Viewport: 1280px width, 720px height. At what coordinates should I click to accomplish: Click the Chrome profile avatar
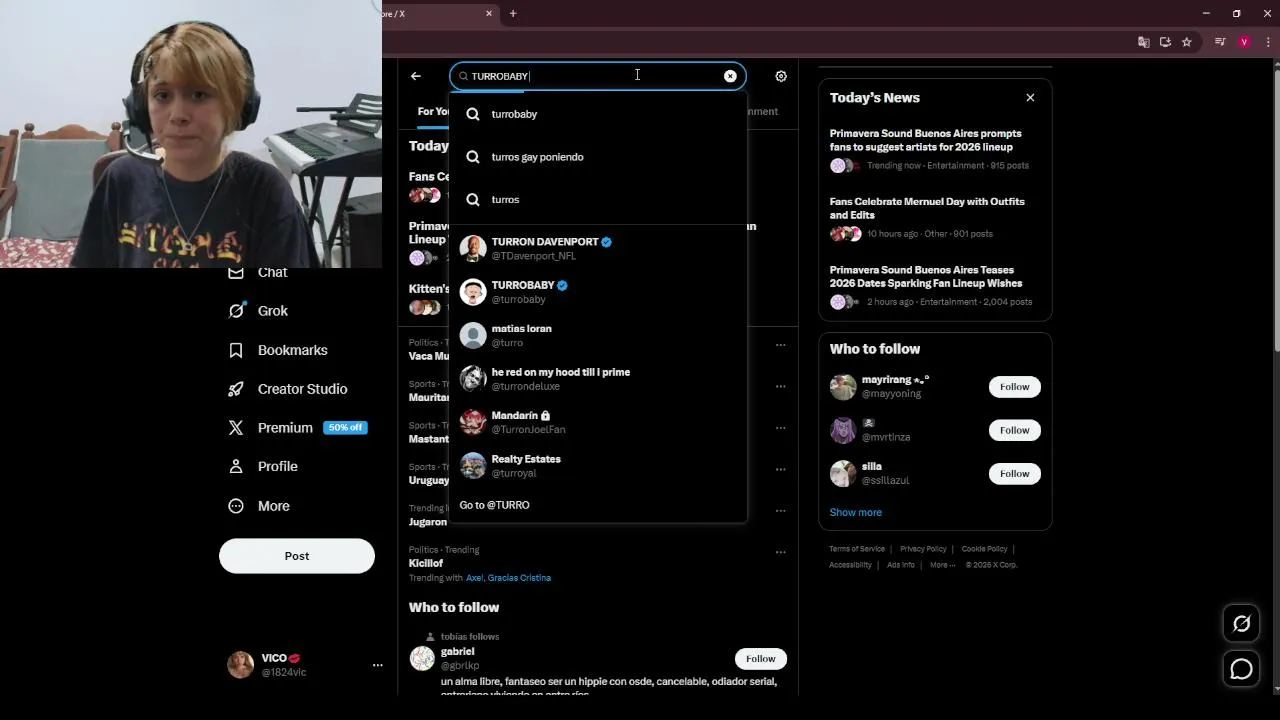(x=1244, y=42)
